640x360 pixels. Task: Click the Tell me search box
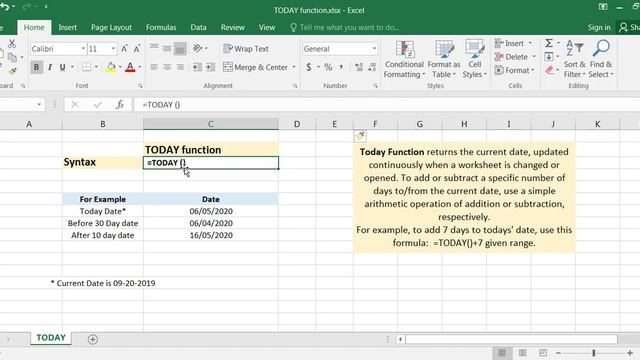344,27
